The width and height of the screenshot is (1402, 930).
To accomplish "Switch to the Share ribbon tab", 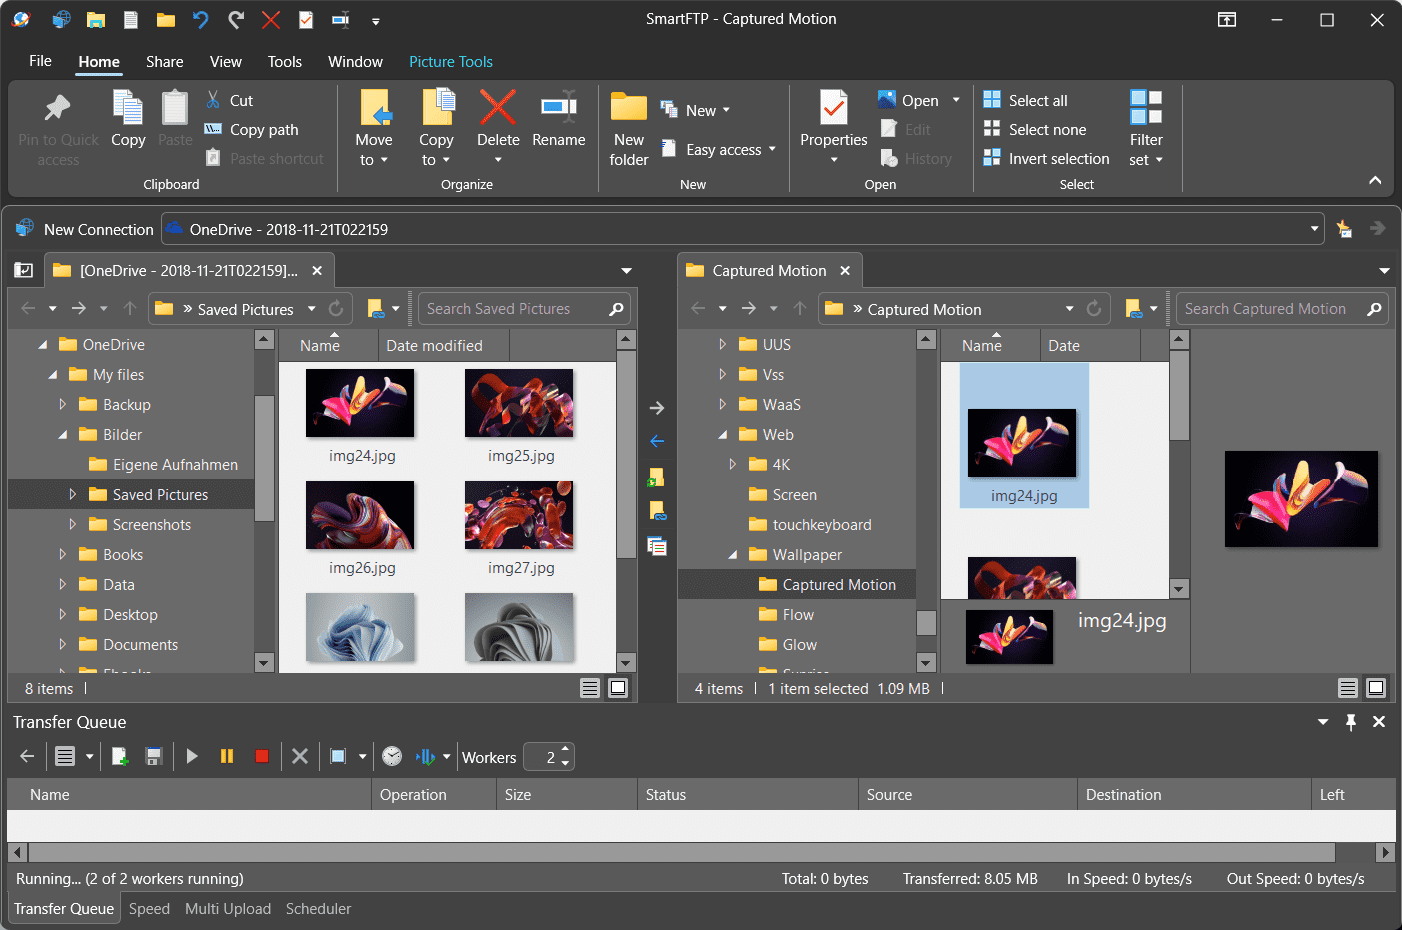I will tap(165, 61).
